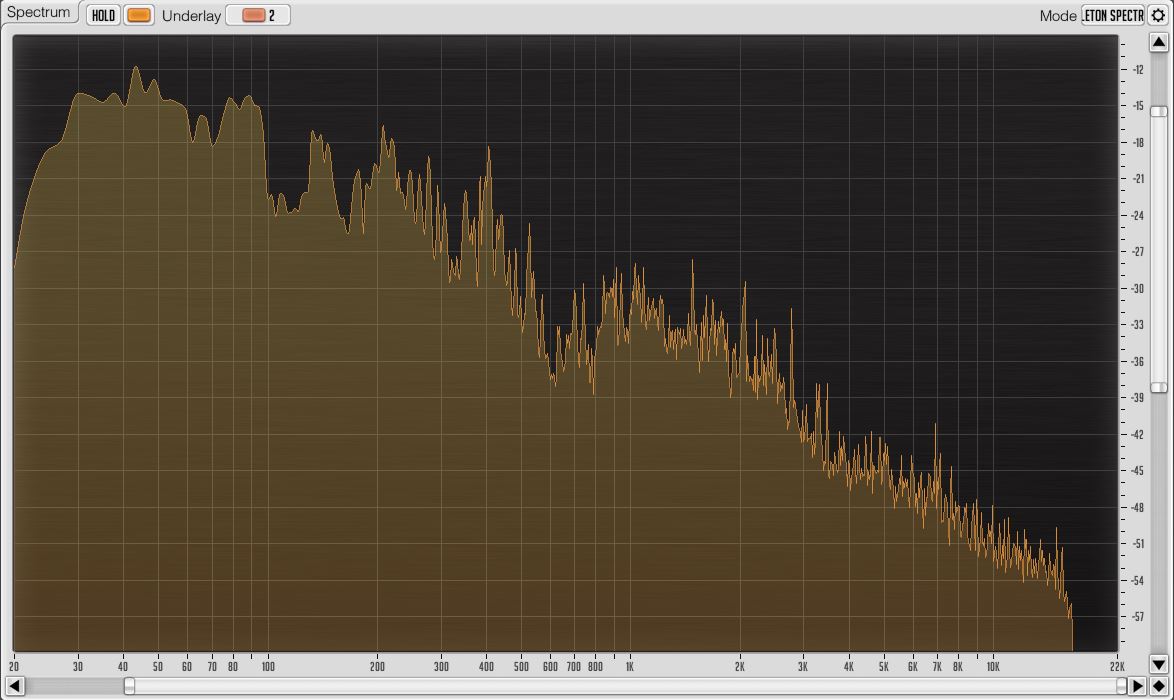Click the Underlay label text
The image size is (1174, 700).
click(x=191, y=16)
